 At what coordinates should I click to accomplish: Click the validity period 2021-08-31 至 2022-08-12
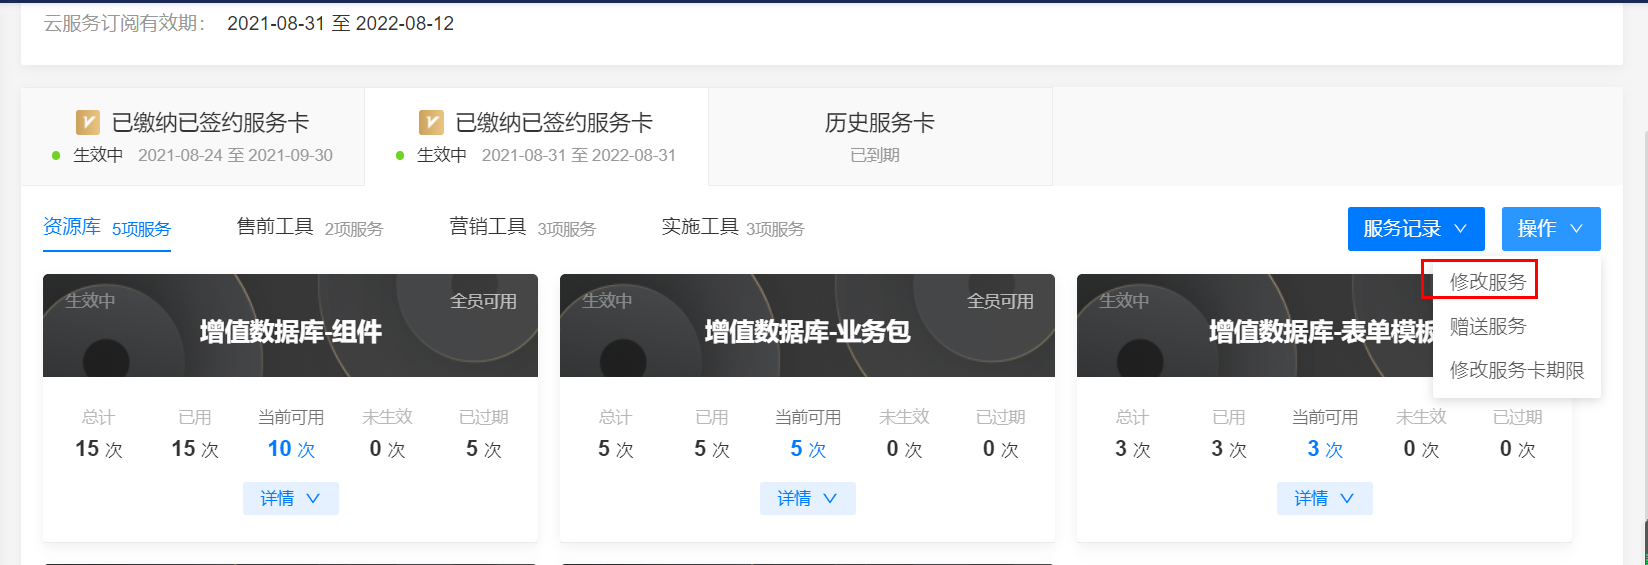340,23
